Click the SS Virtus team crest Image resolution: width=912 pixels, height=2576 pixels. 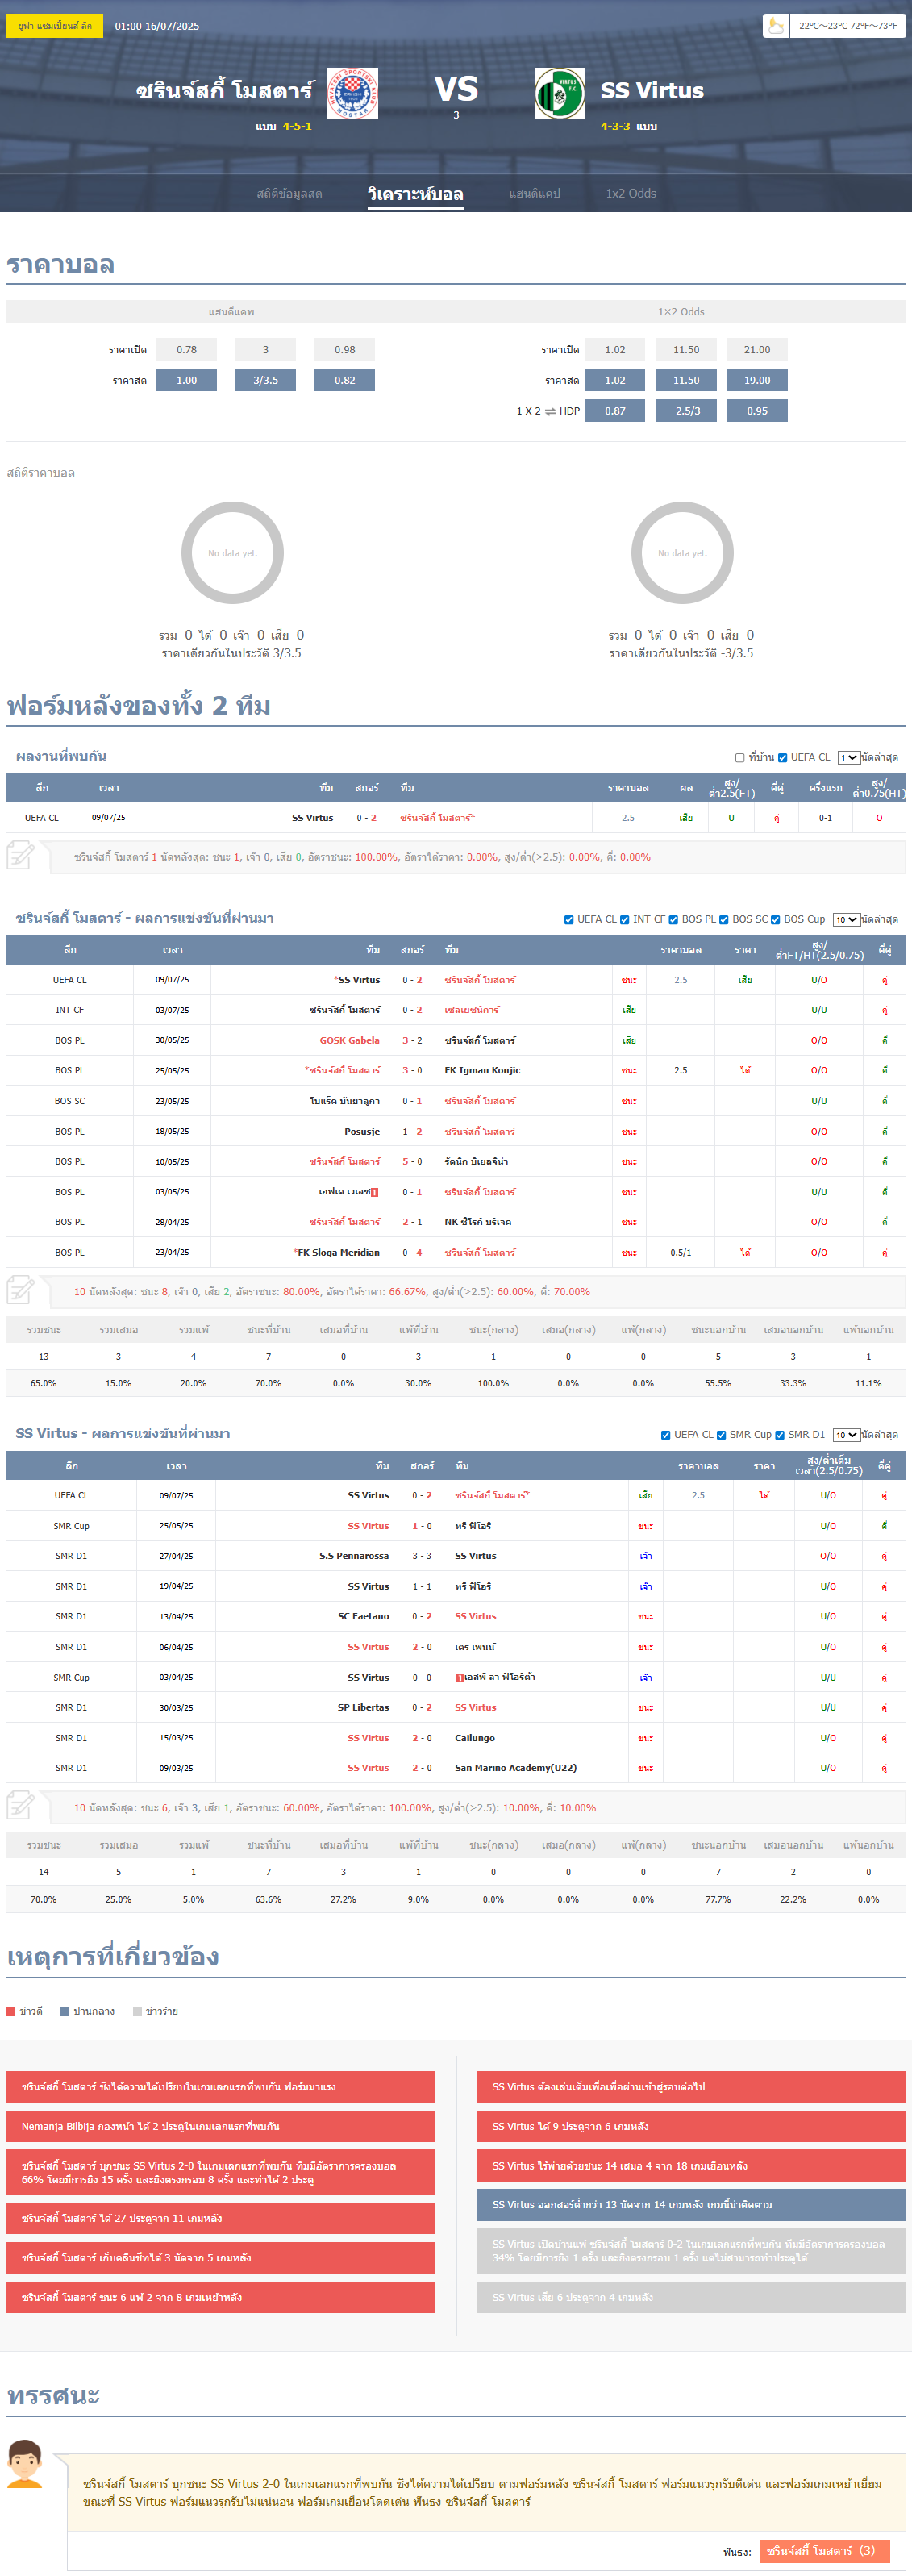pos(560,94)
